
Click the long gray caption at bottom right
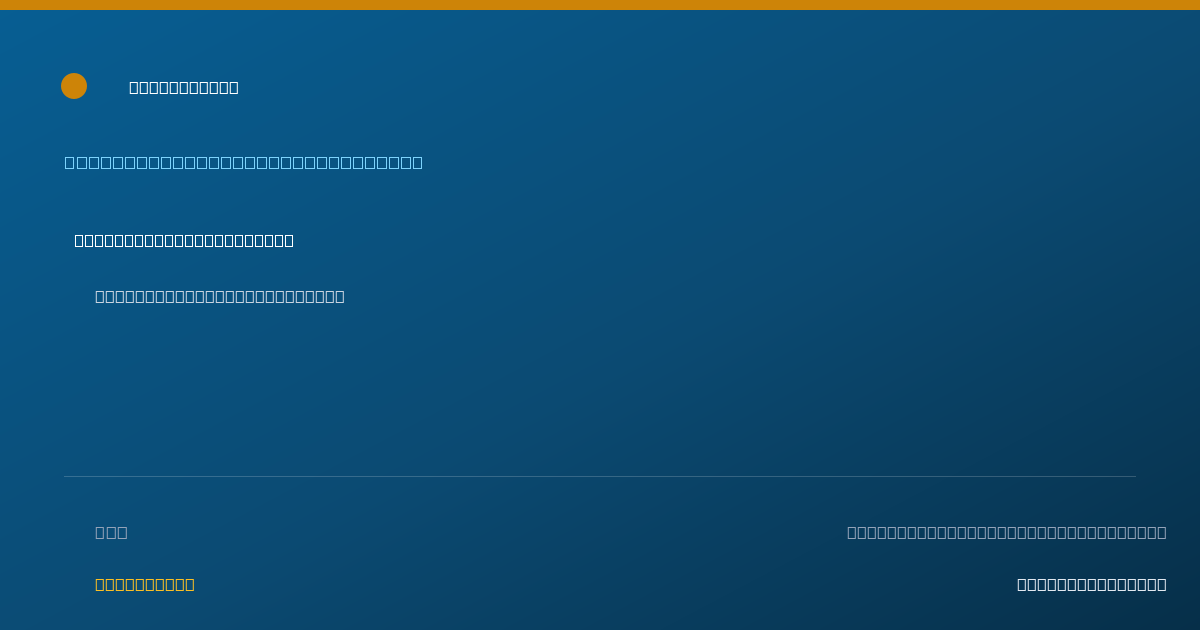tap(1007, 532)
